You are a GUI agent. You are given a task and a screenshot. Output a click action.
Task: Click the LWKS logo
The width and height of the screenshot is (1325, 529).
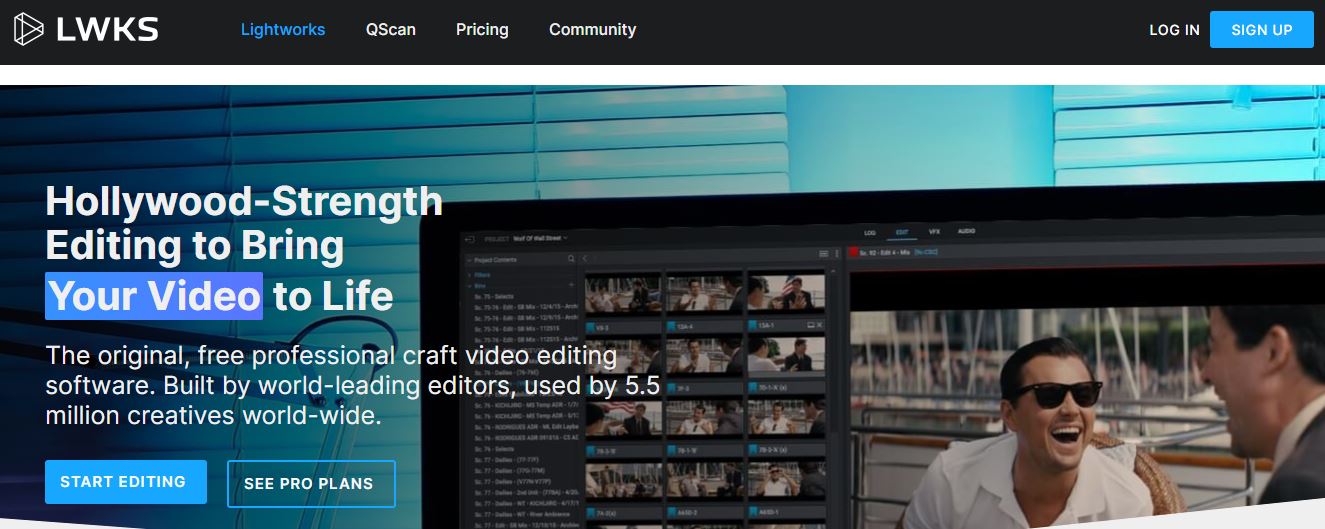tap(86, 30)
